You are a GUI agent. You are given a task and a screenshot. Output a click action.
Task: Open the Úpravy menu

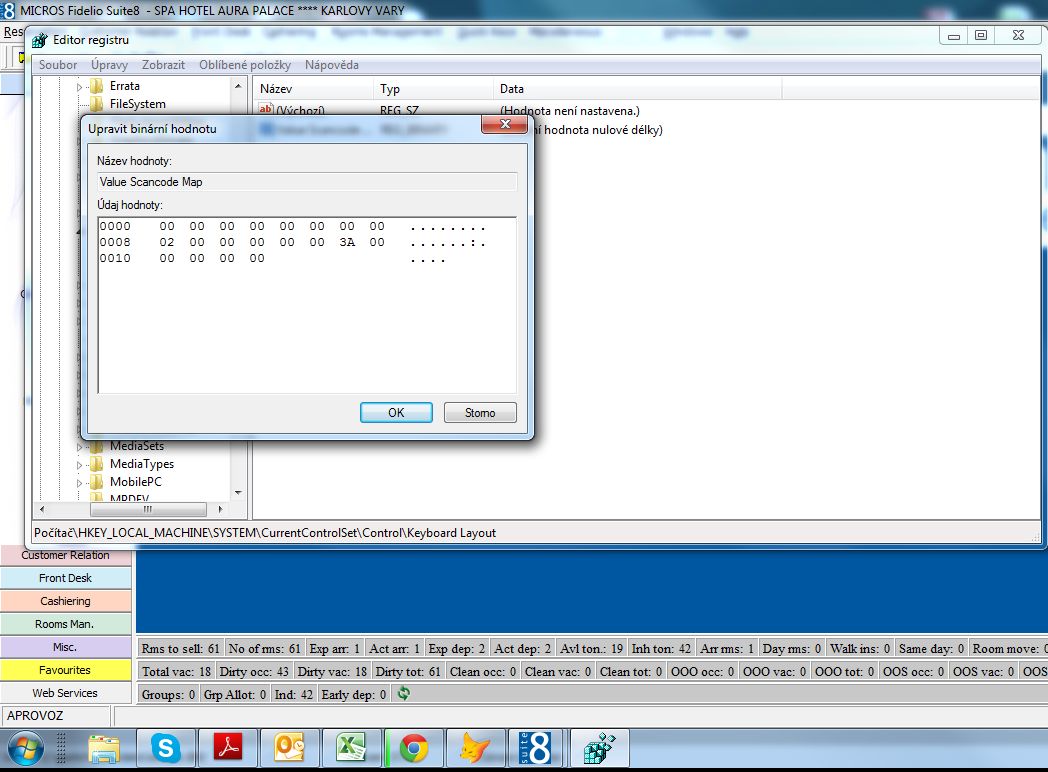click(x=109, y=65)
